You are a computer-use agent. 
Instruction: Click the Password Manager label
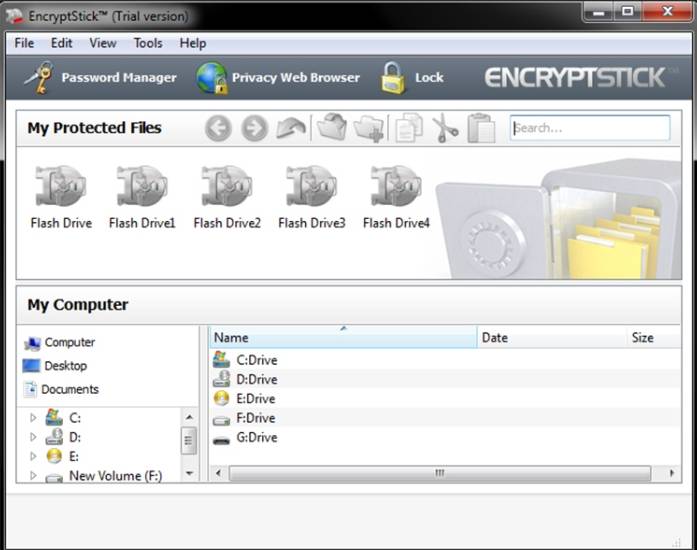click(x=119, y=78)
